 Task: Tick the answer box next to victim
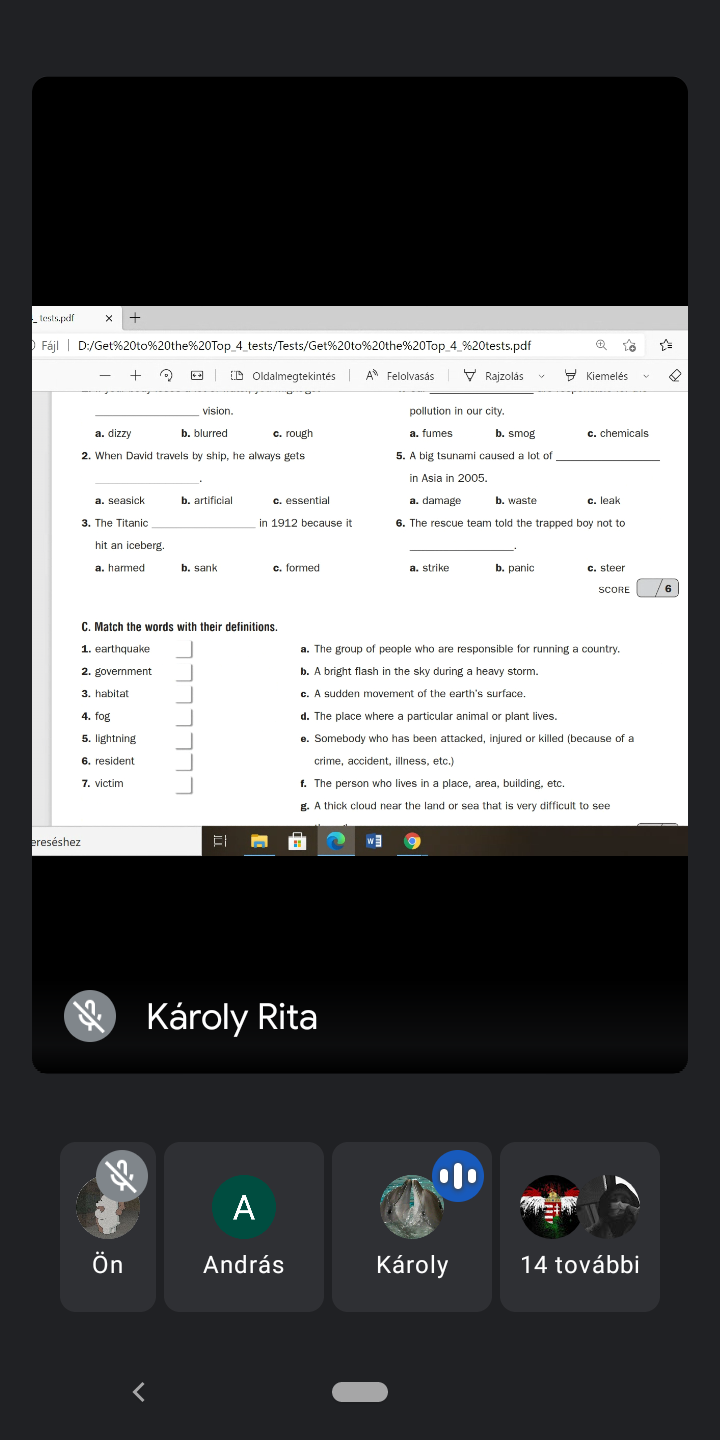(x=184, y=784)
